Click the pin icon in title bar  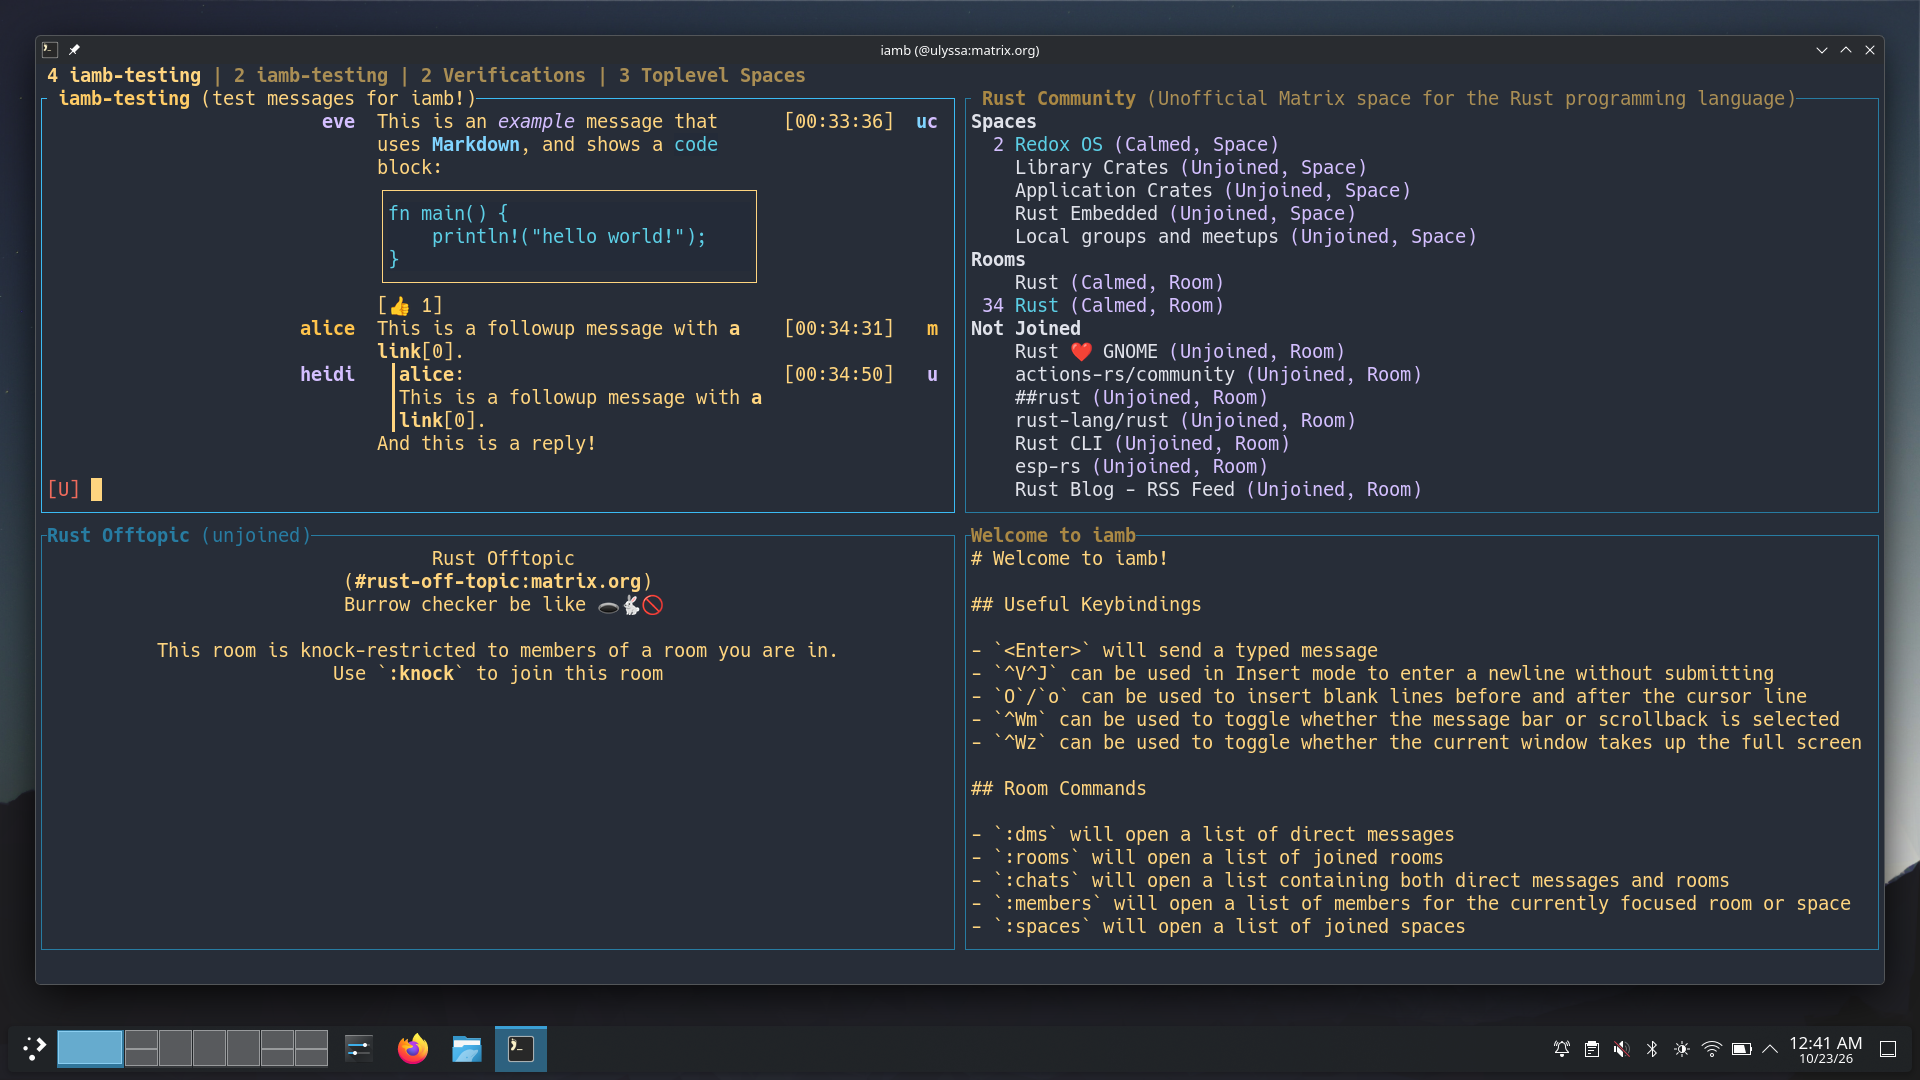click(74, 50)
